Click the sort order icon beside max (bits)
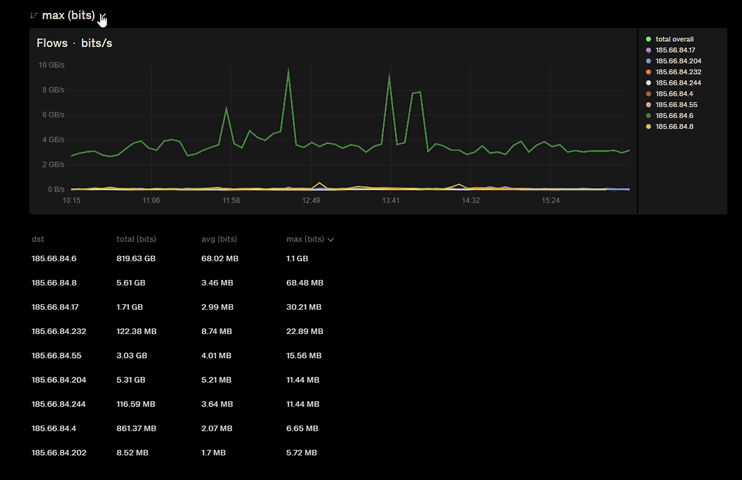 33,16
